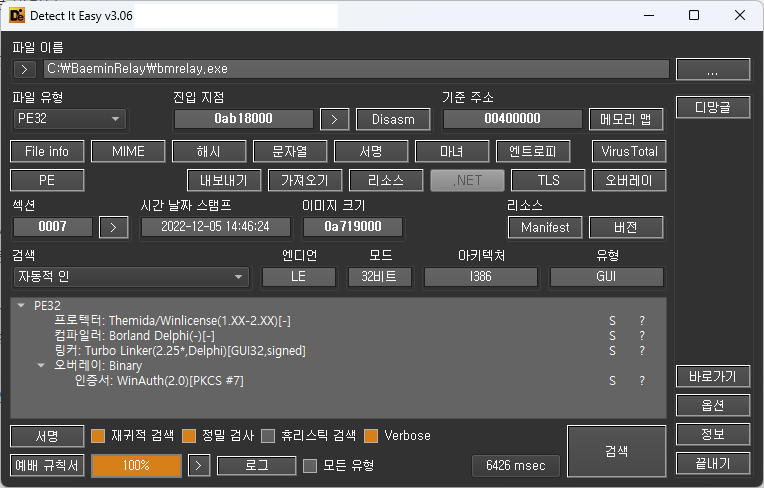Open the Manifest resource
764x488 pixels.
pos(545,227)
